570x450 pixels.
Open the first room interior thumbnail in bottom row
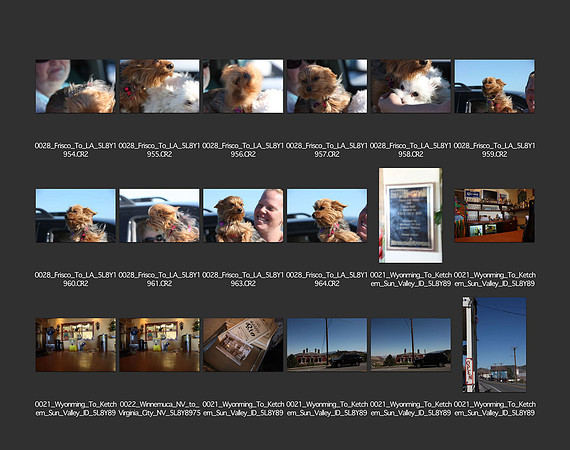click(x=76, y=345)
